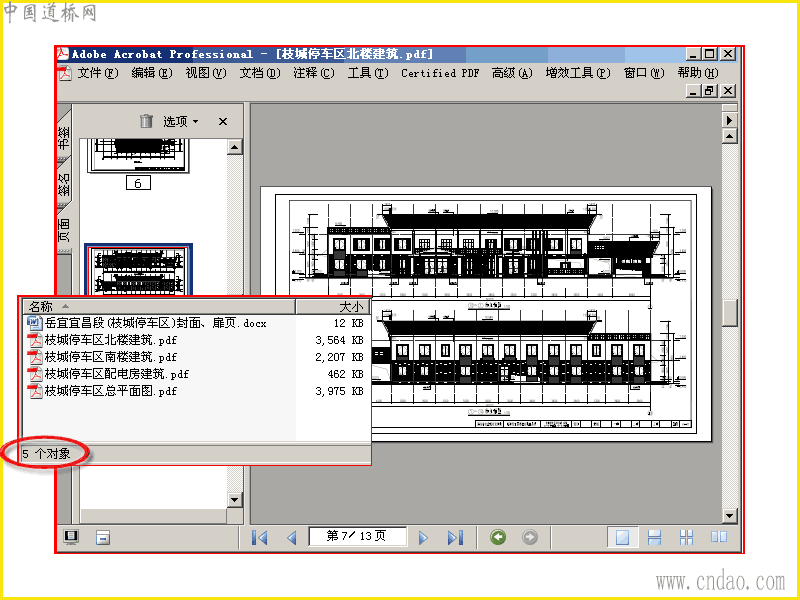Toggle continuous-facing page layout
800x600 pixels.
point(687,537)
